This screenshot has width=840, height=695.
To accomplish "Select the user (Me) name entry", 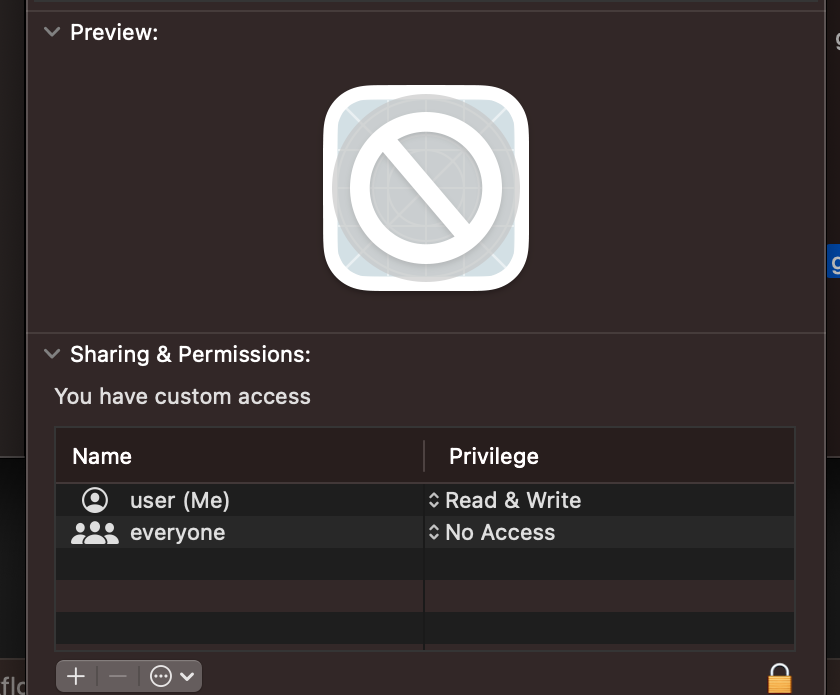I will pyautogui.click(x=180, y=500).
